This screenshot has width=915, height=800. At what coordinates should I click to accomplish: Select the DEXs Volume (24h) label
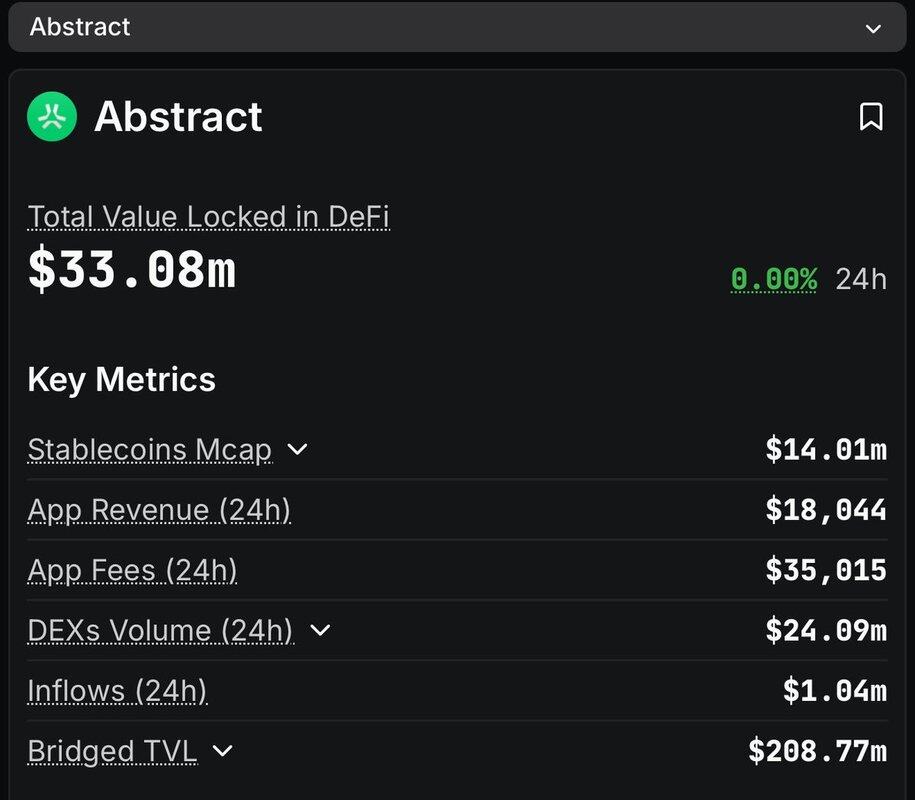tap(160, 630)
